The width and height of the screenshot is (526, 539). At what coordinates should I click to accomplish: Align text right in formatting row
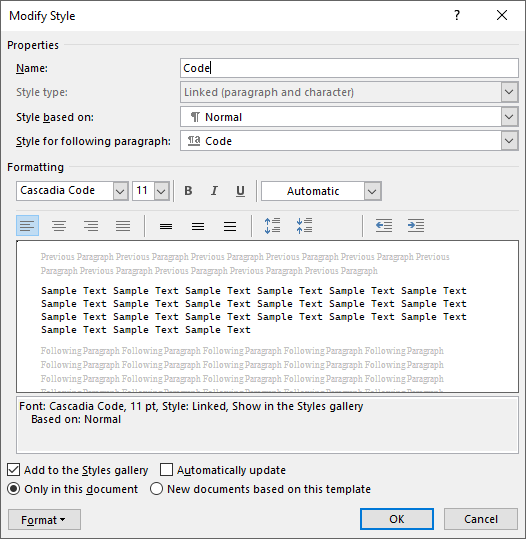[x=91, y=226]
